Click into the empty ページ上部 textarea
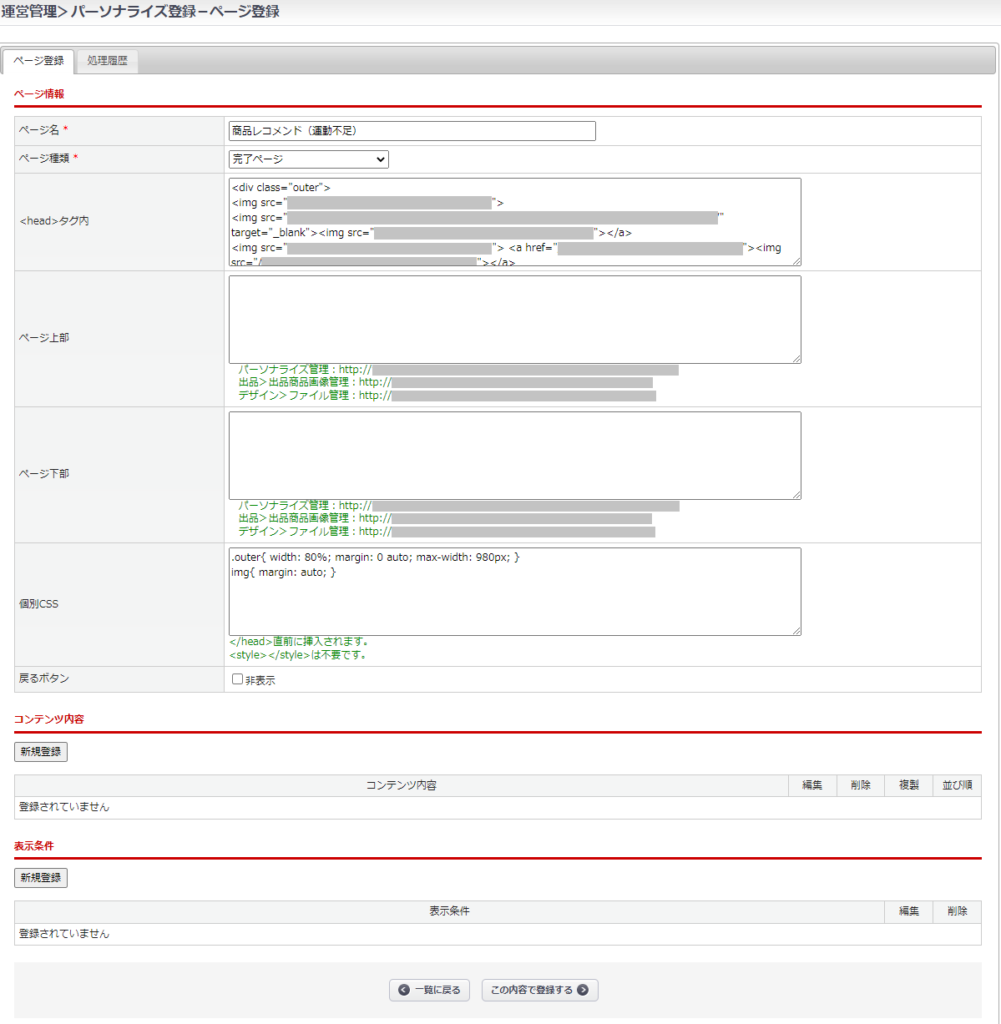Image resolution: width=1001 pixels, height=1024 pixels. coord(514,319)
